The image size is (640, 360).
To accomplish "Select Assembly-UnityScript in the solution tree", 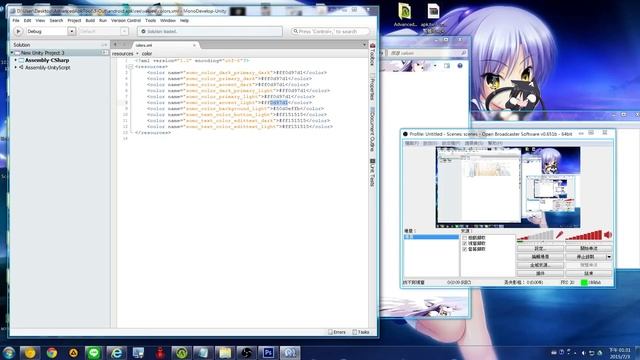I will pos(48,67).
